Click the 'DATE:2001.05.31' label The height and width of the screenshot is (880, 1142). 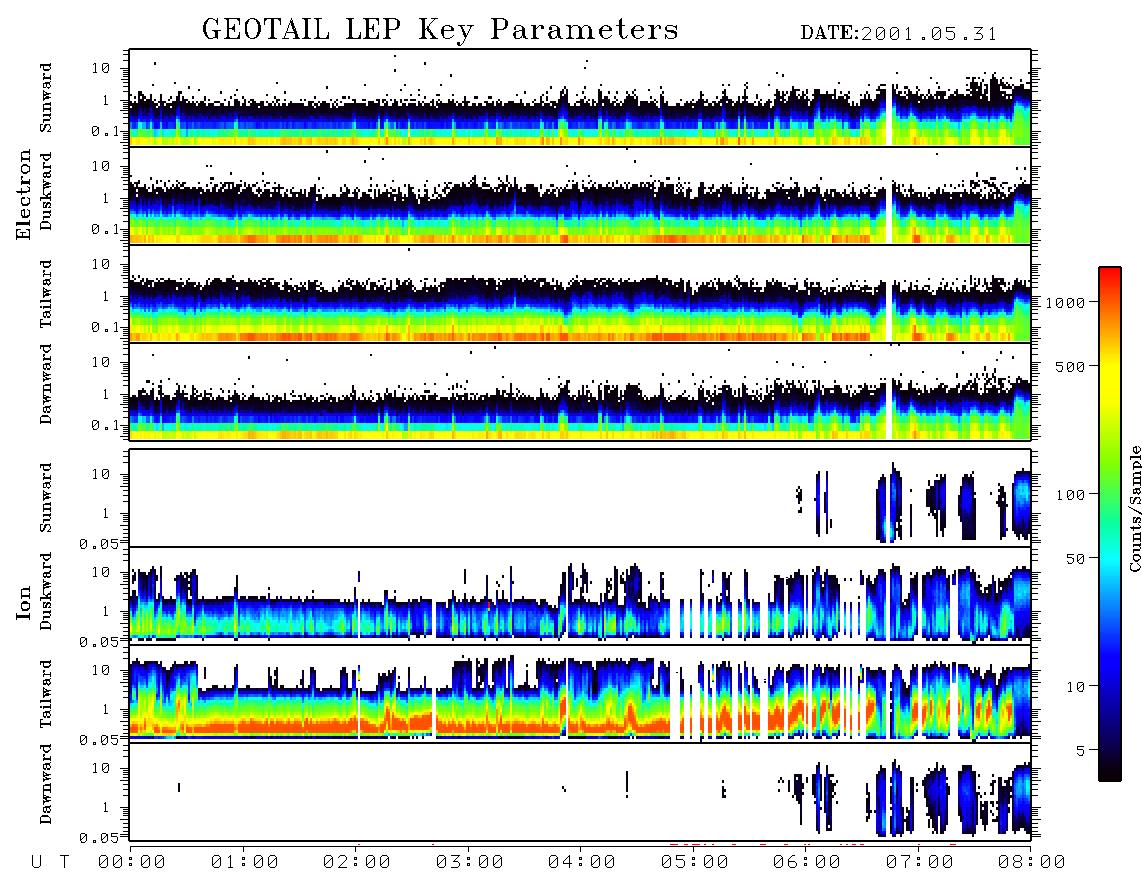point(898,34)
